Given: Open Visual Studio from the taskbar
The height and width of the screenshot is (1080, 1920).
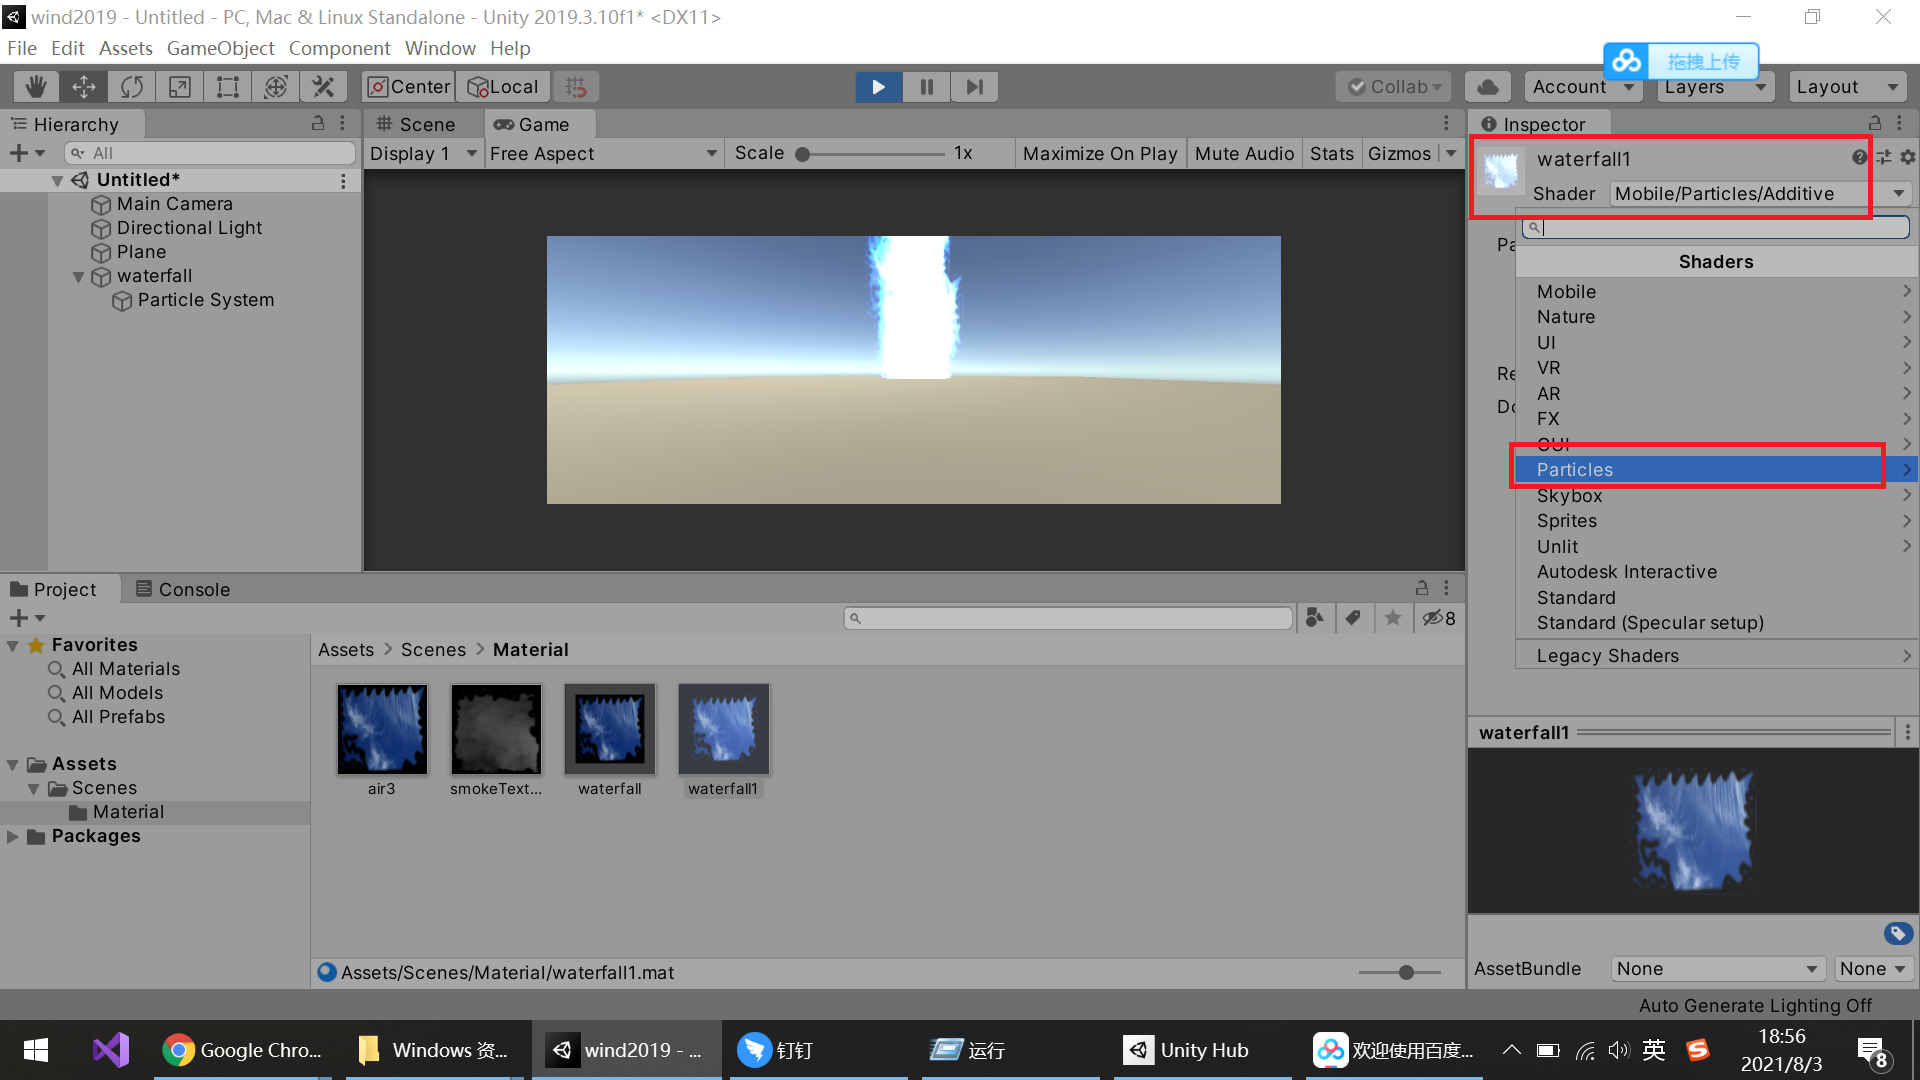Looking at the screenshot, I should click(111, 1050).
